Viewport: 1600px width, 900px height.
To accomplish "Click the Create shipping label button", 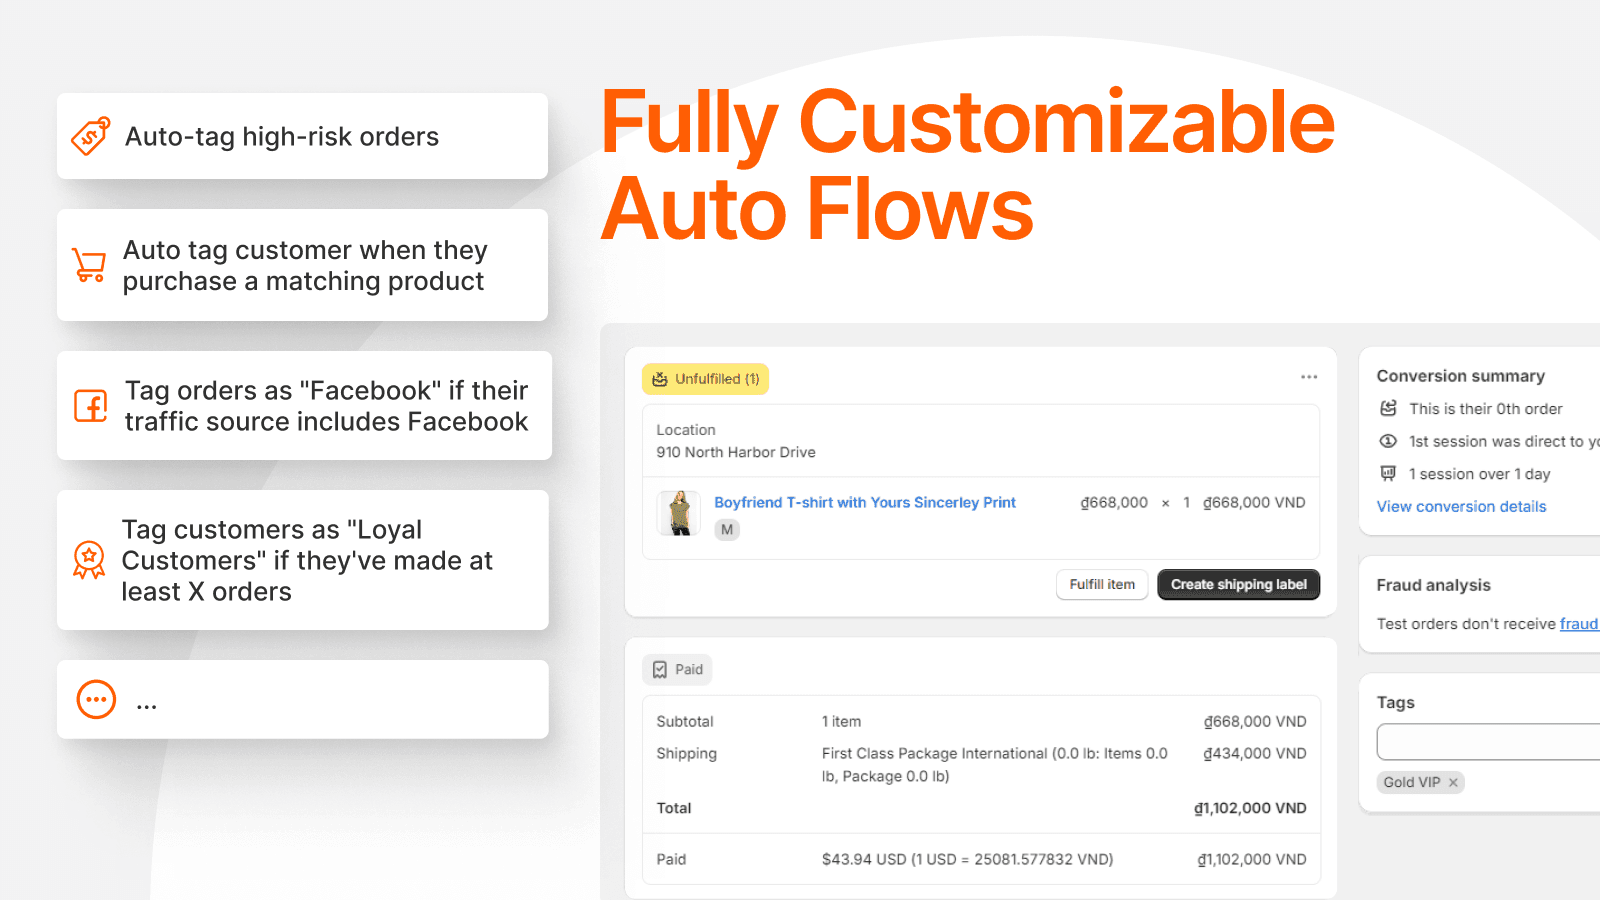I will pos(1238,584).
